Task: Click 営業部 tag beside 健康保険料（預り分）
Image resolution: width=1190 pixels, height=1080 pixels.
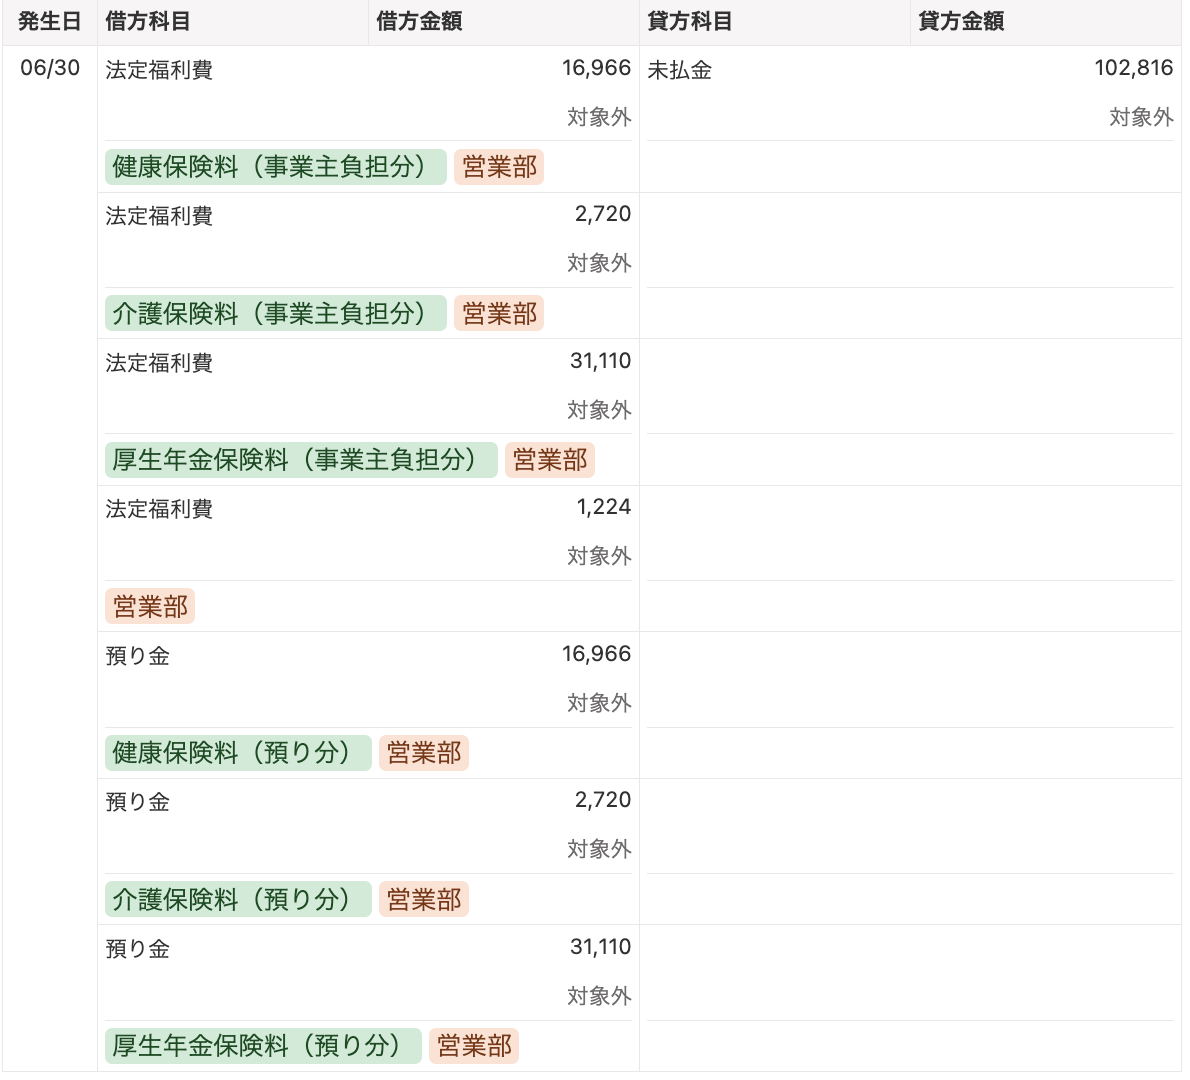Action: tap(424, 753)
